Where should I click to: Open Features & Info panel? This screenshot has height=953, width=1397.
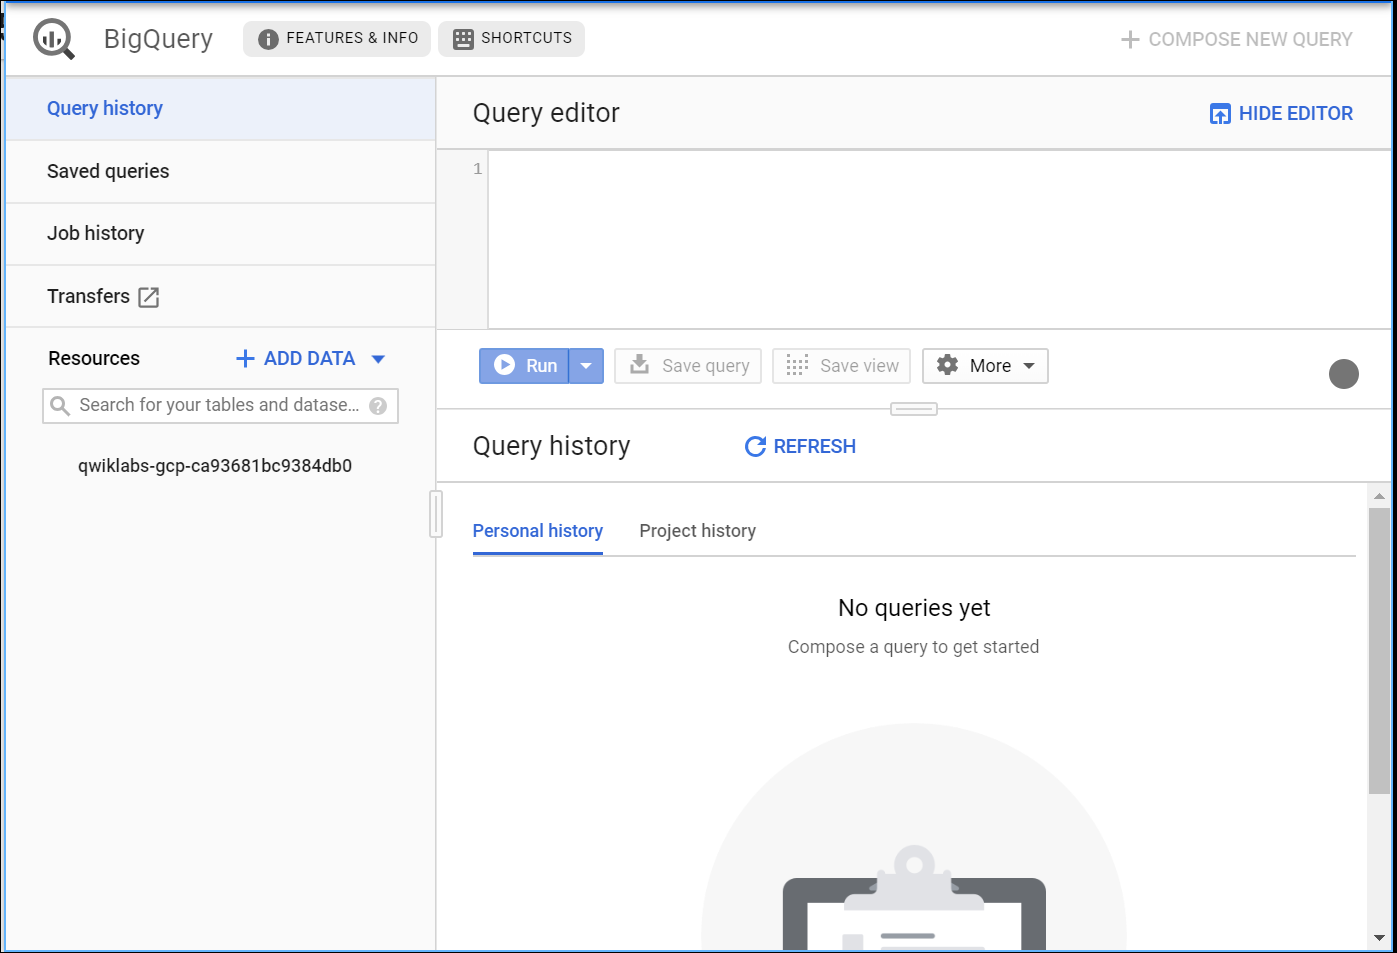click(x=337, y=39)
